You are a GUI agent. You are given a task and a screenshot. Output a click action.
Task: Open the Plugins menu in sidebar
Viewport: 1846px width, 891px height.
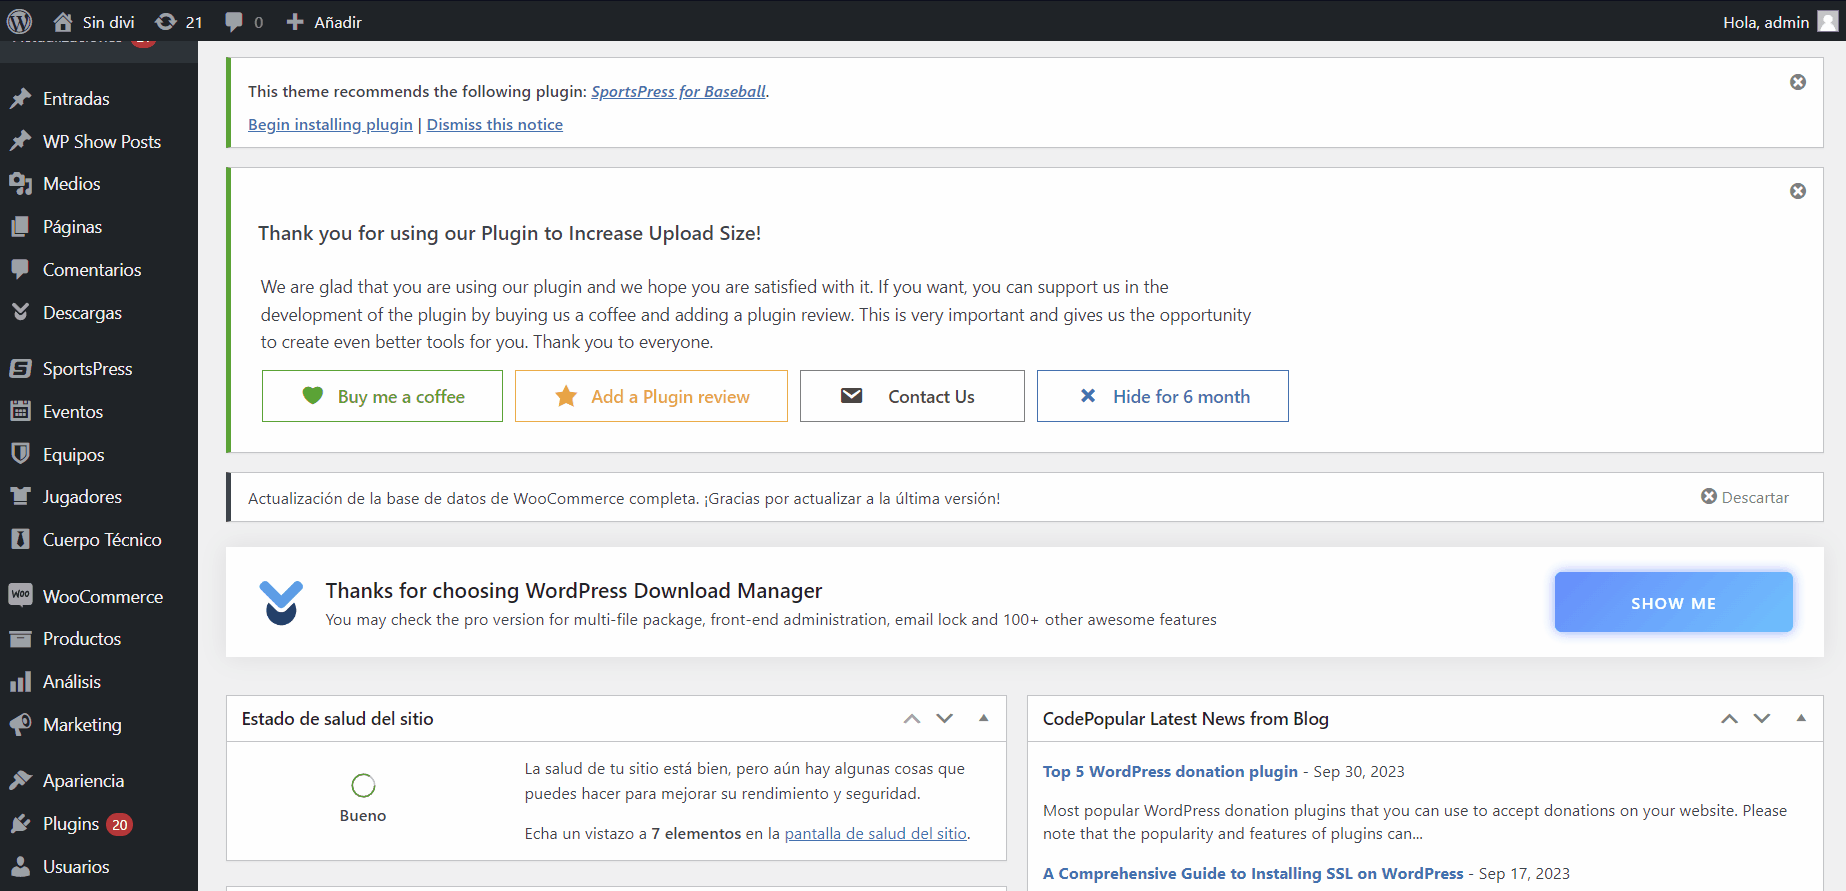71,824
